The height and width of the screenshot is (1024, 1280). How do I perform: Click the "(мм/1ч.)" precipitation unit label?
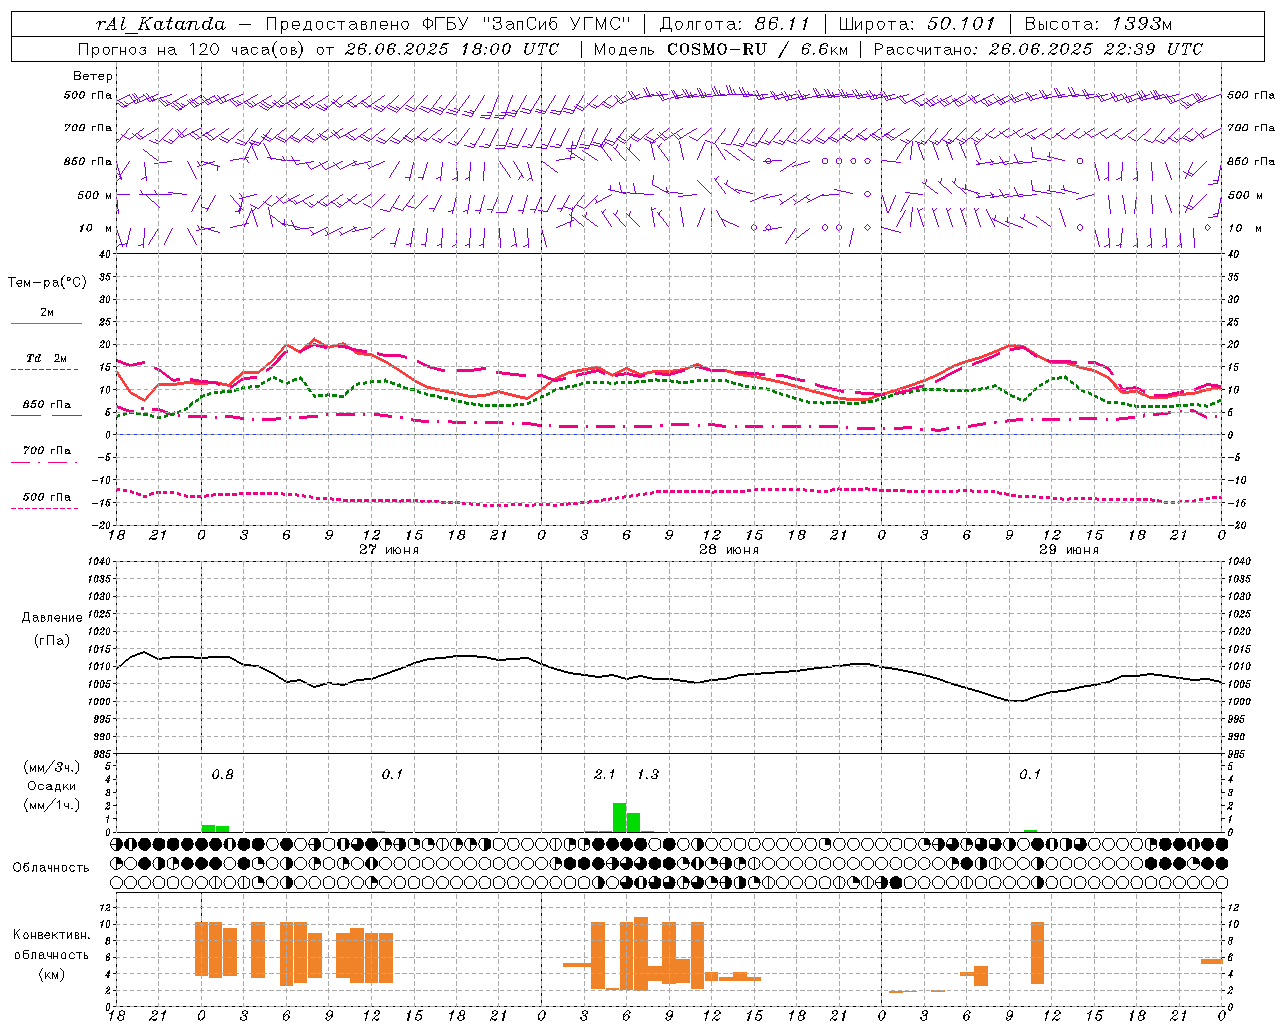tap(52, 805)
